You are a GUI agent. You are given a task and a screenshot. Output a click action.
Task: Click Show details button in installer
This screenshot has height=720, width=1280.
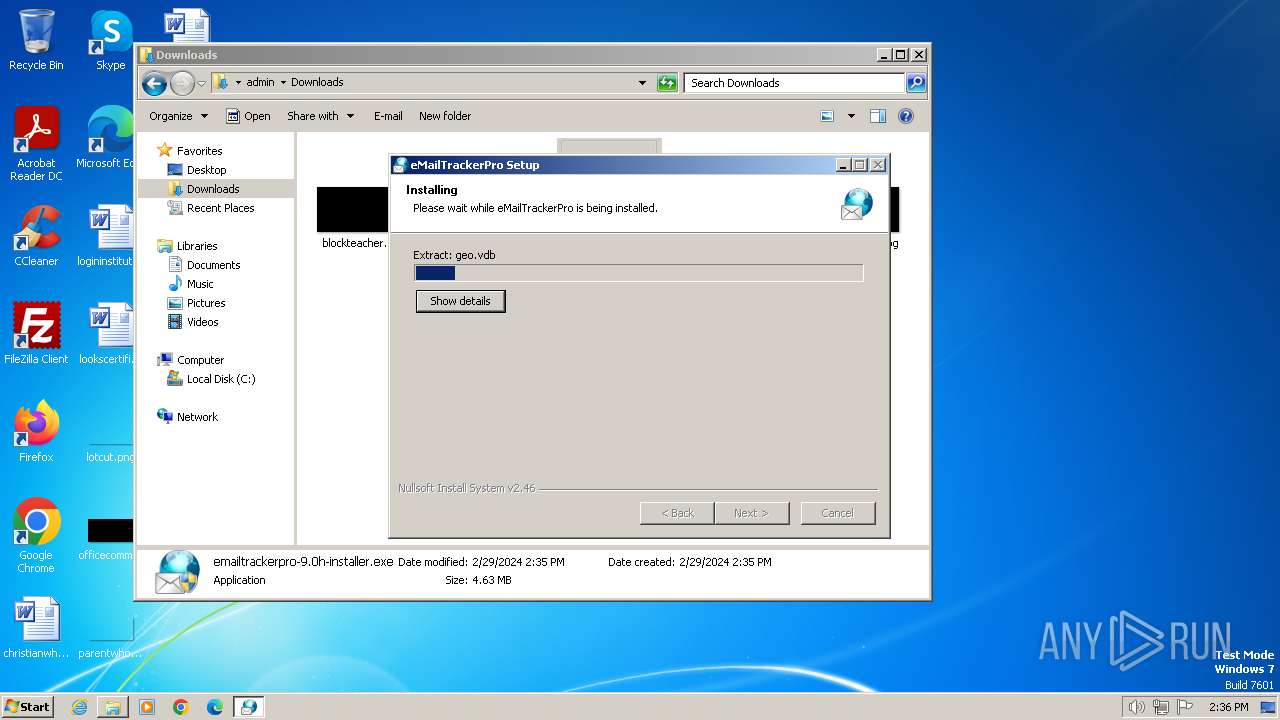tap(460, 301)
